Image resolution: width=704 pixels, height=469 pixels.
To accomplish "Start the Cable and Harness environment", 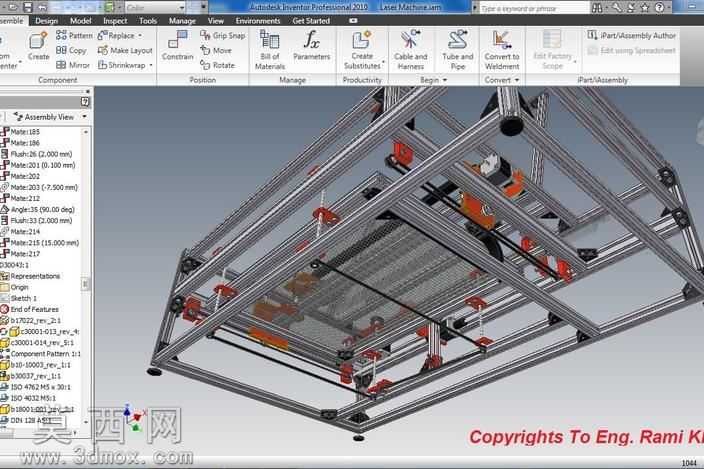I will (x=410, y=50).
